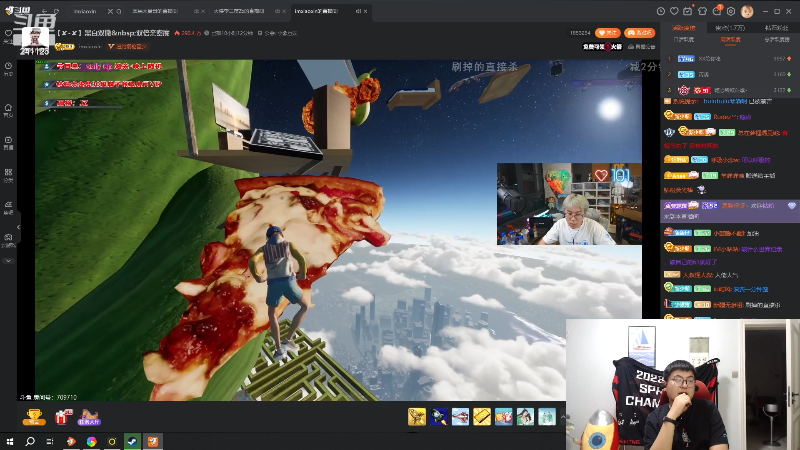The height and width of the screenshot is (450, 800).
Task: Click the announcement link under follow buttons
Action: [642, 46]
